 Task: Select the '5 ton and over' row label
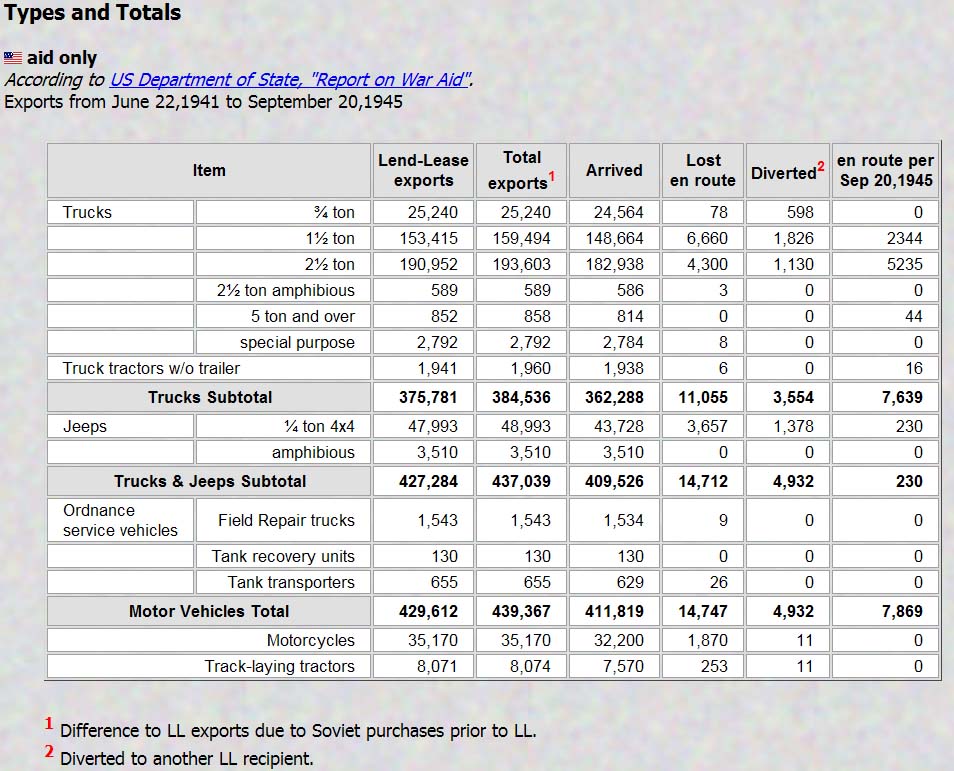click(302, 316)
